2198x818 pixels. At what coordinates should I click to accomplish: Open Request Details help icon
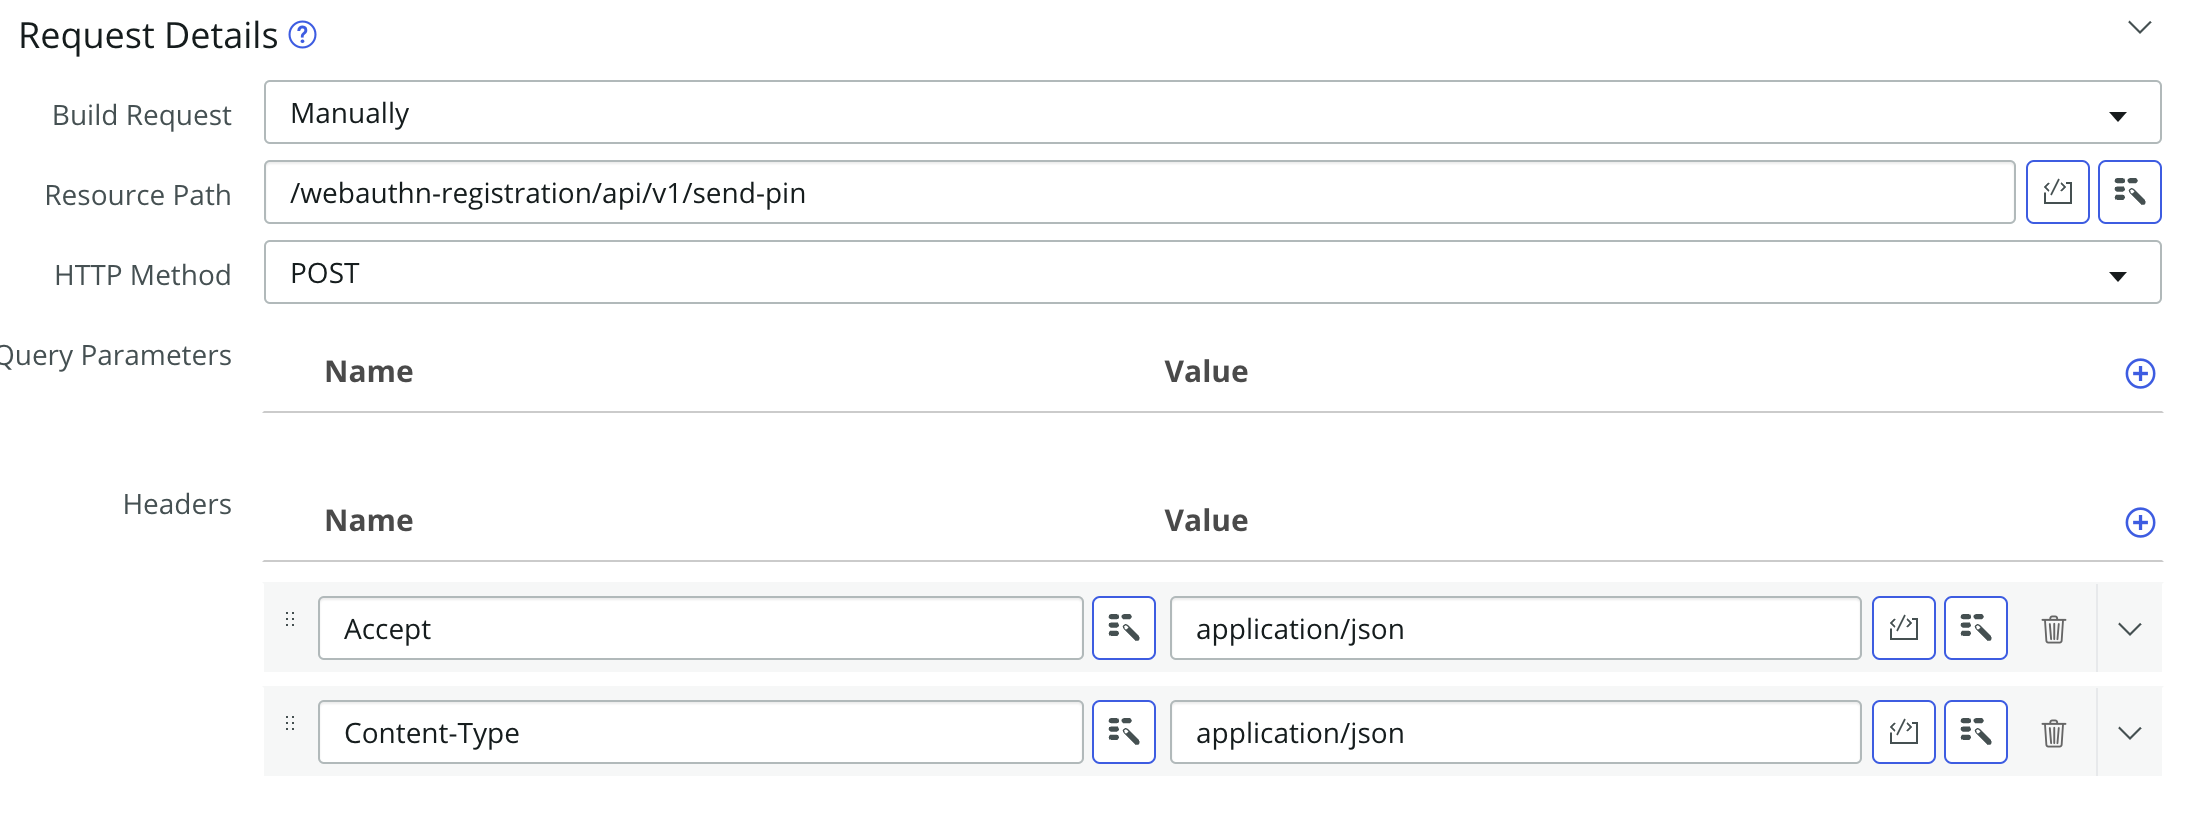302,35
